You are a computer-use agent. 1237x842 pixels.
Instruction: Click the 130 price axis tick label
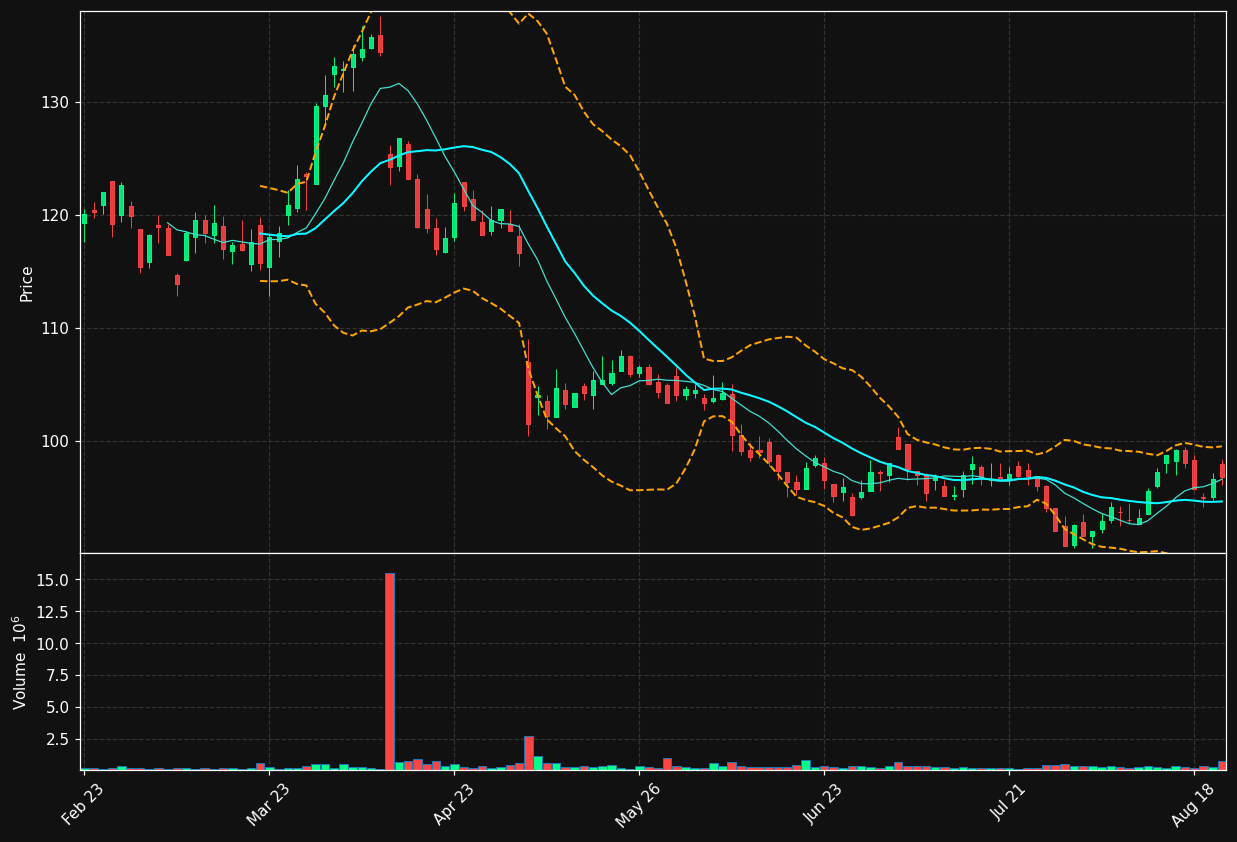click(x=56, y=102)
